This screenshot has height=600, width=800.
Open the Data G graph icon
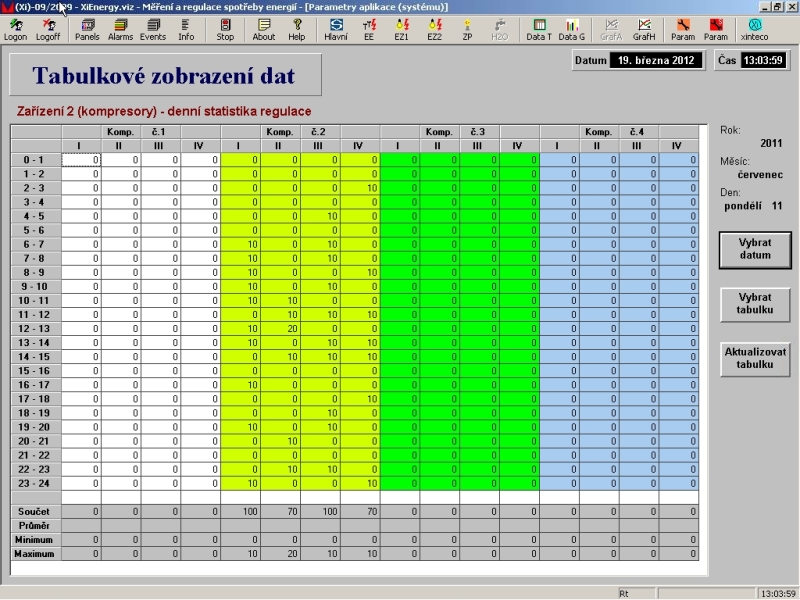[x=571, y=30]
